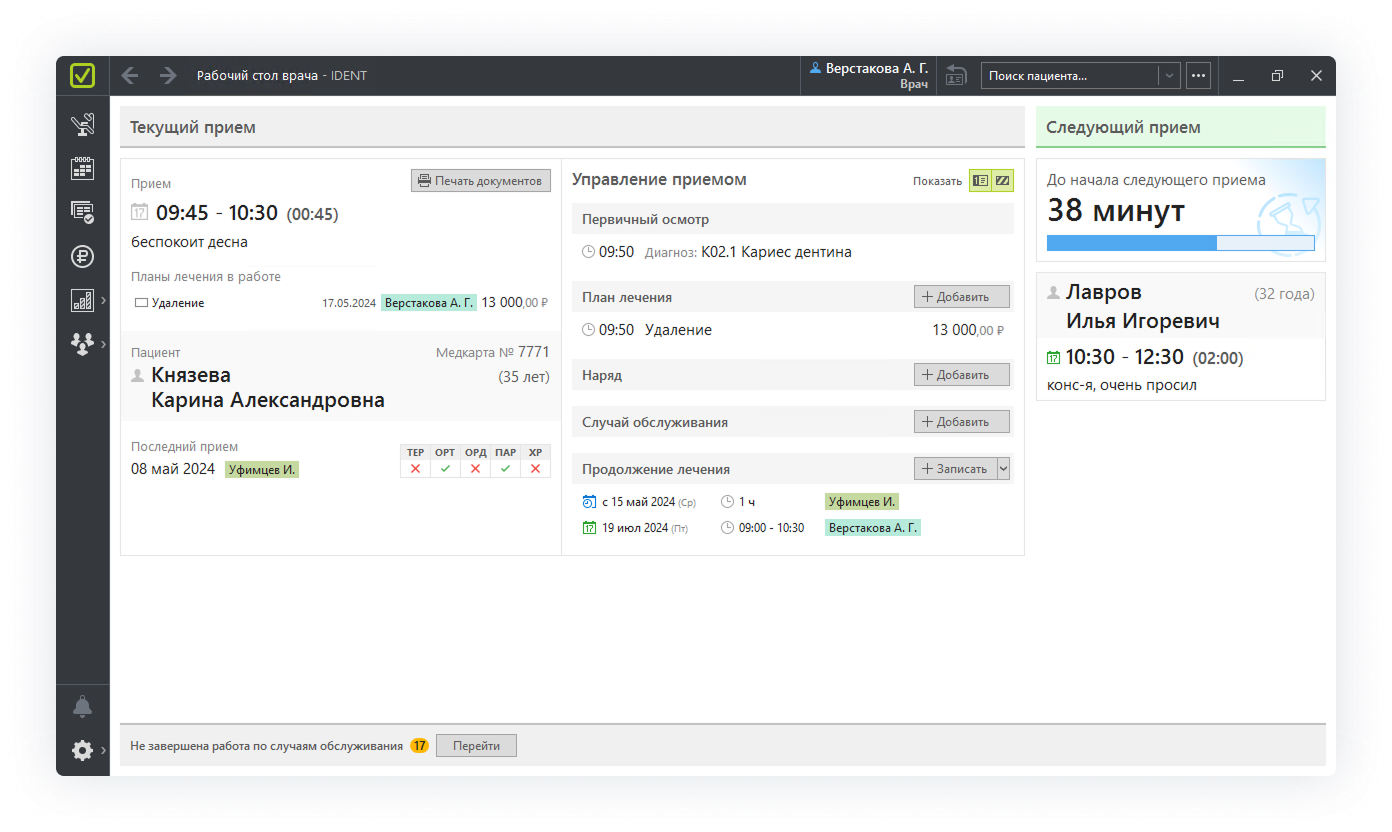The height and width of the screenshot is (832, 1392).
Task: Open the schedule calendar sidebar icon
Action: (x=82, y=168)
